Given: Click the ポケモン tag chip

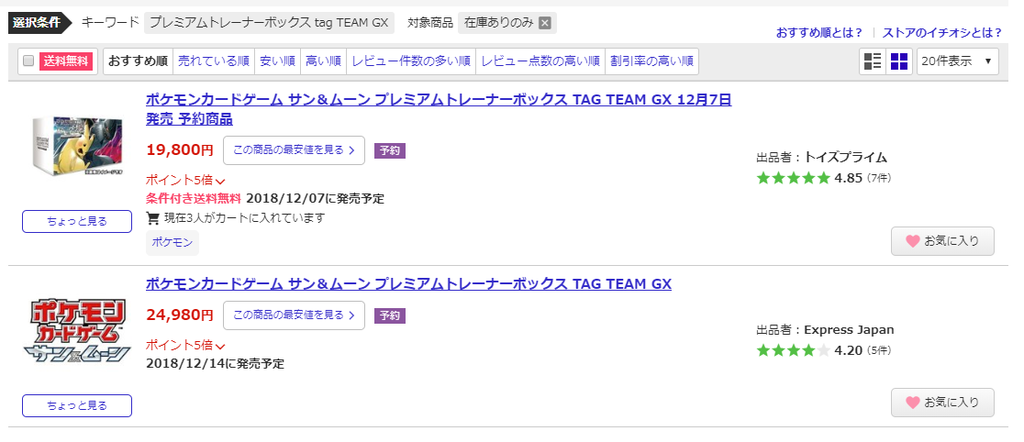Looking at the screenshot, I should click(x=172, y=242).
